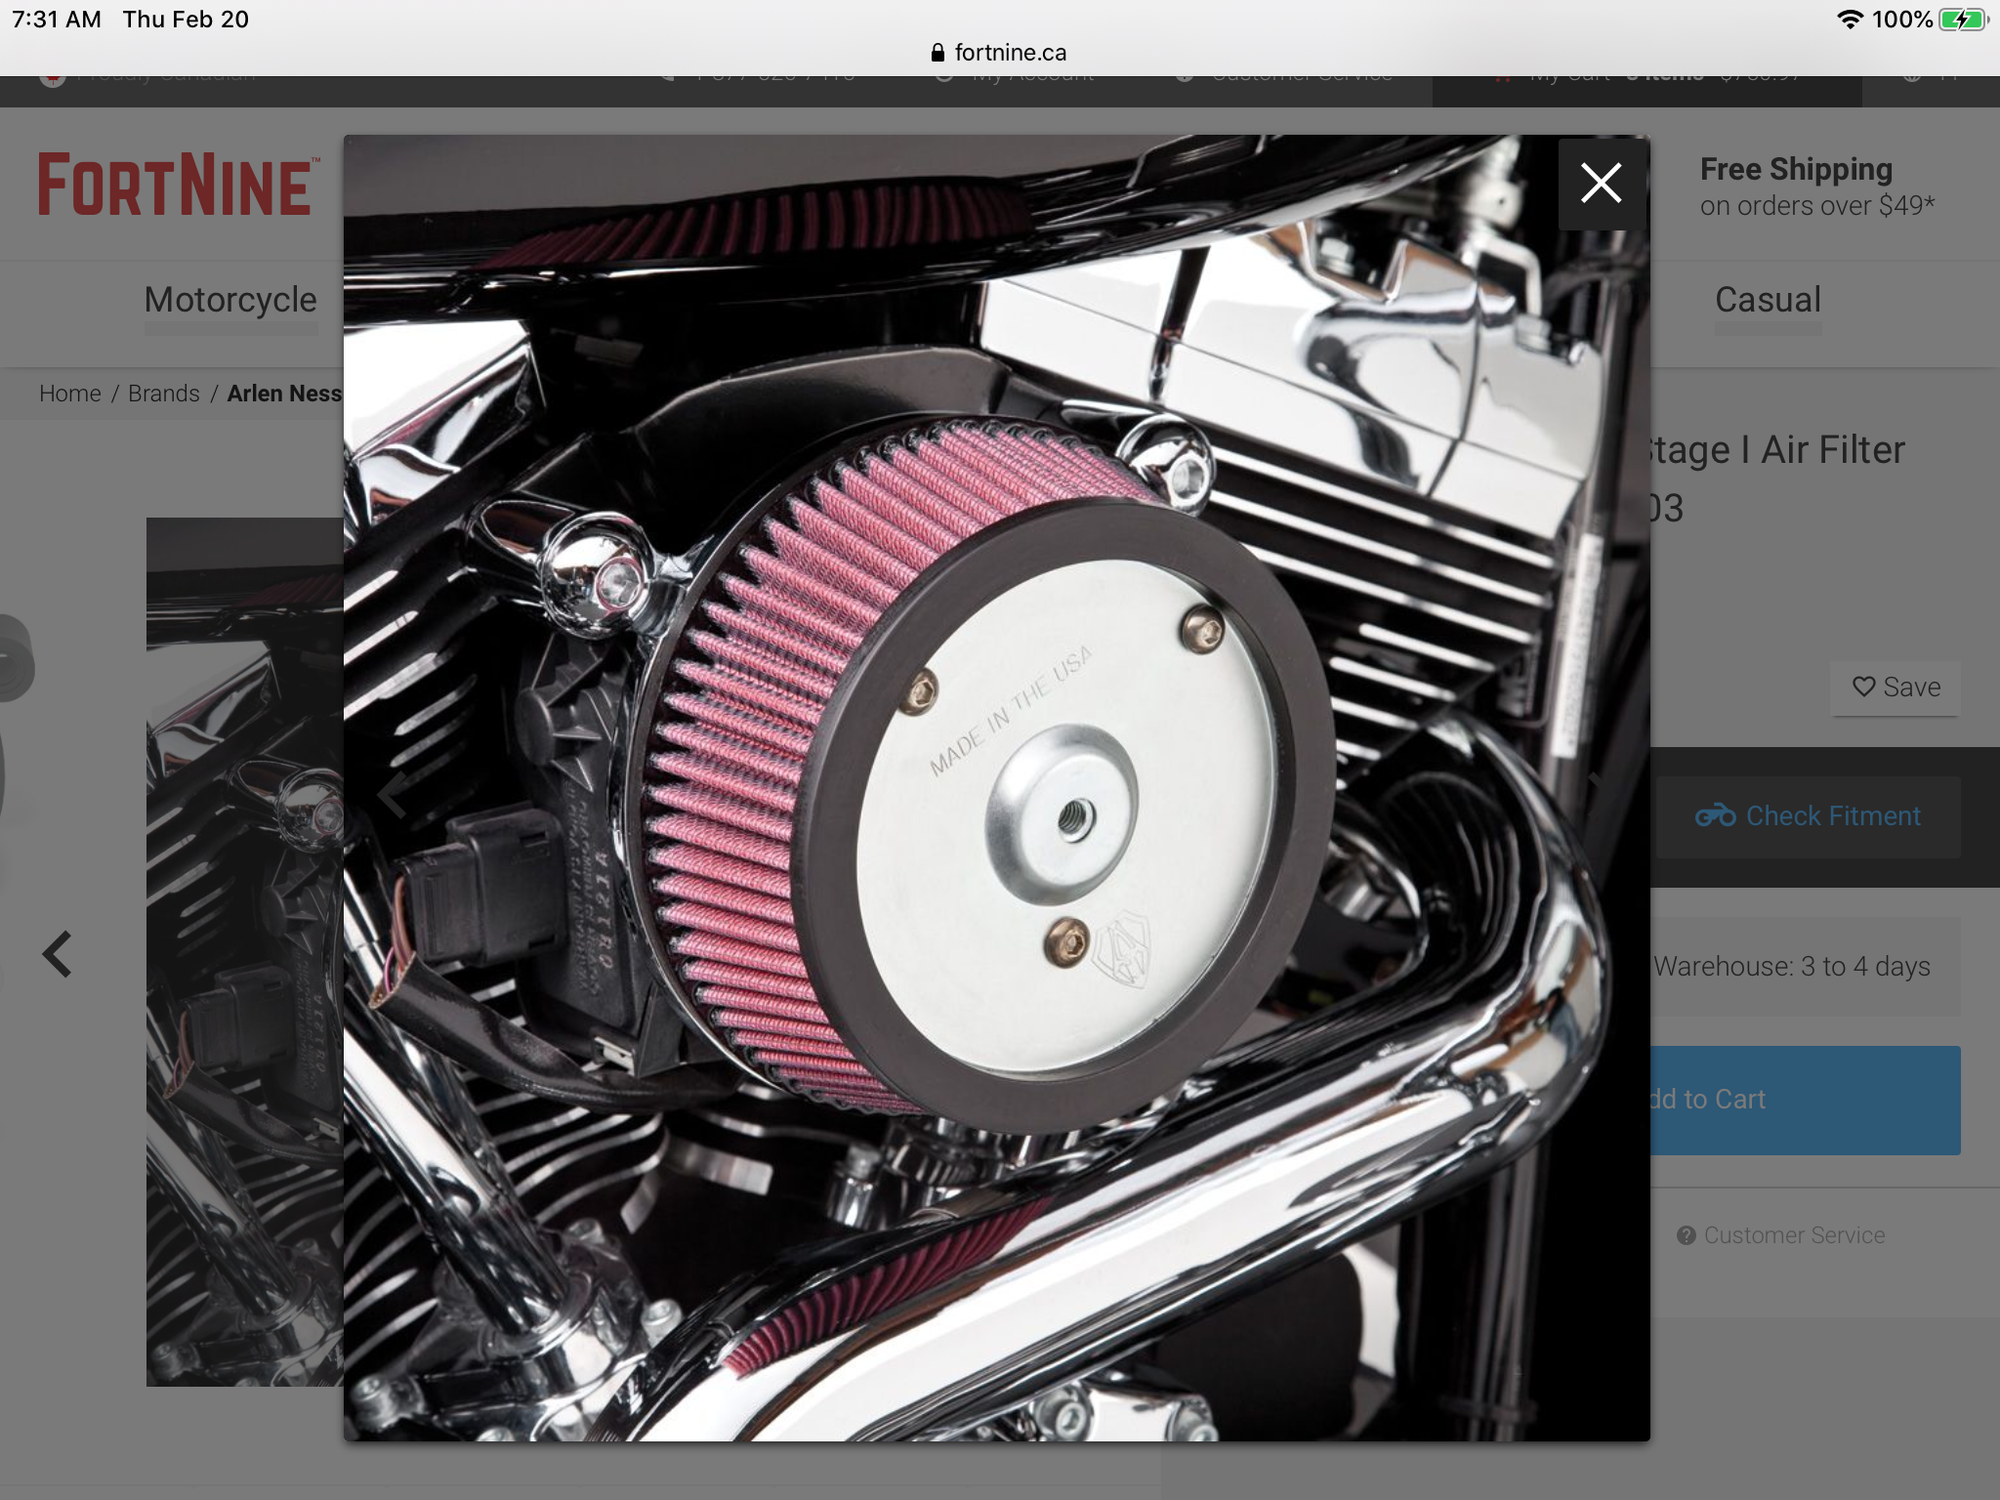Tap the padlock icon in address bar

(x=937, y=53)
